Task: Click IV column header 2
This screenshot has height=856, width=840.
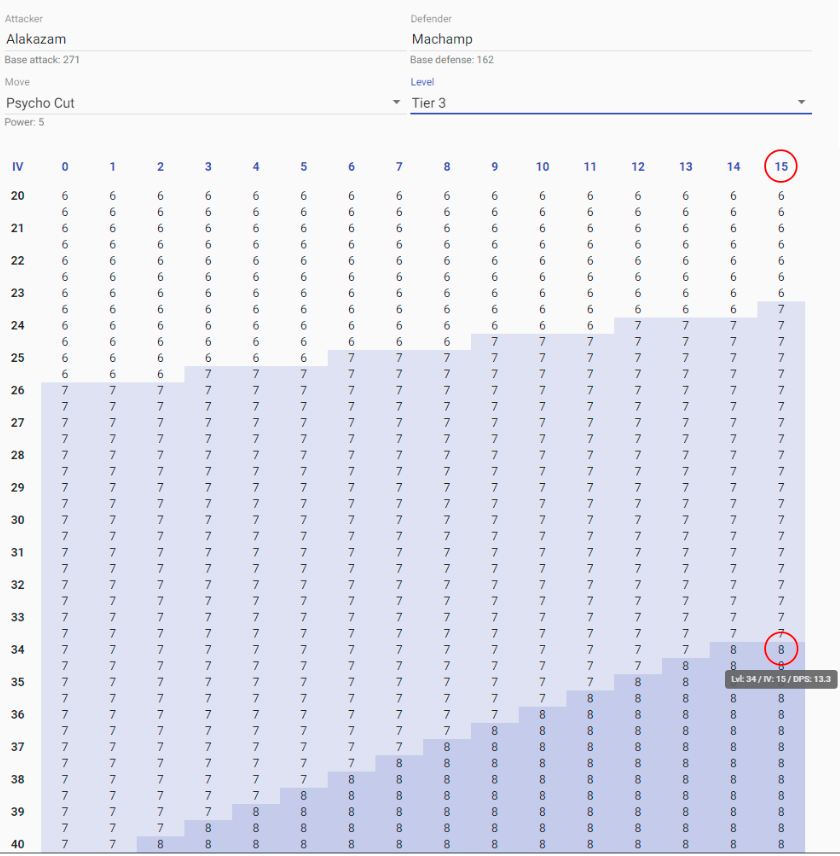Action: [160, 167]
